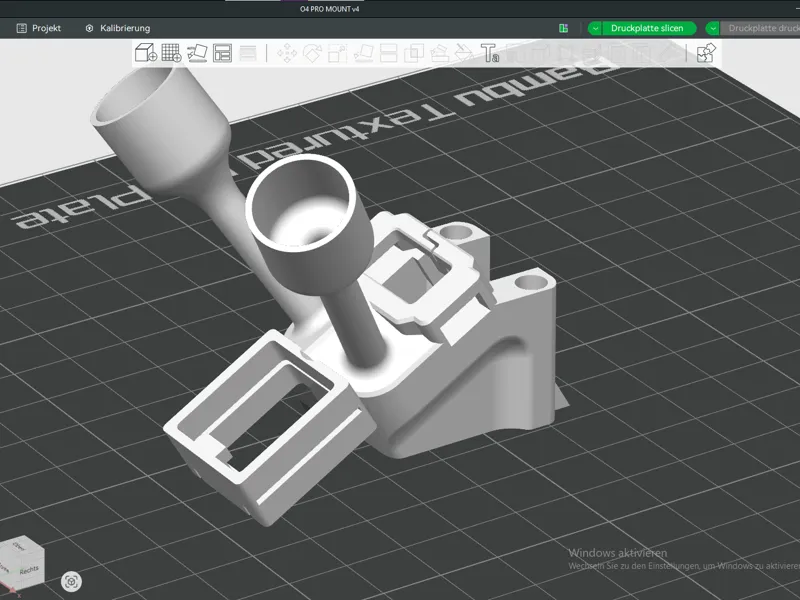Open the Text shape tool

[490, 53]
